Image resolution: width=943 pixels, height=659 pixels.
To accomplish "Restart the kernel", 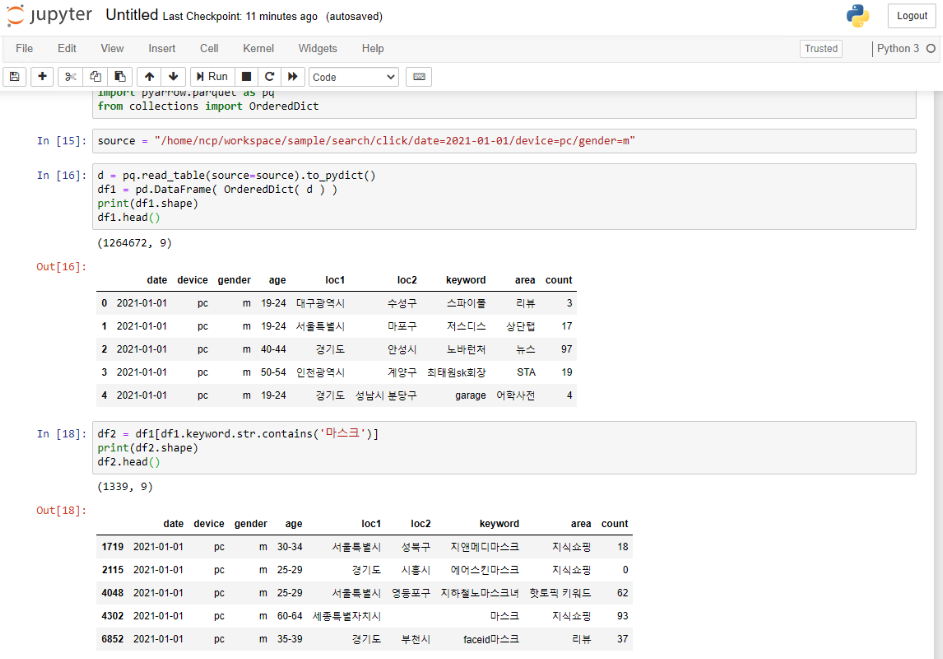I will coord(269,77).
